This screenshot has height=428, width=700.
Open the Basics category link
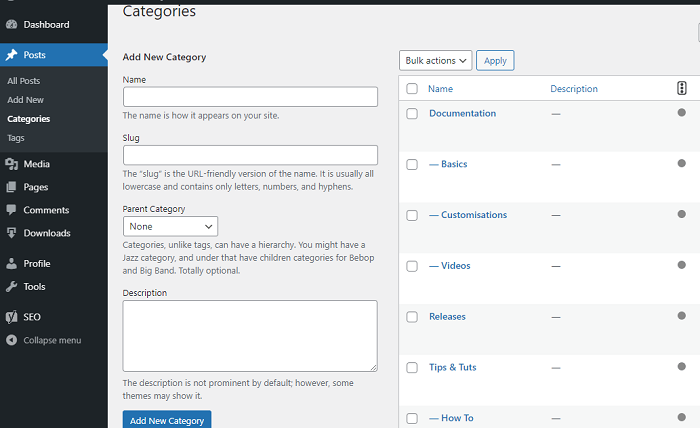[448, 164]
